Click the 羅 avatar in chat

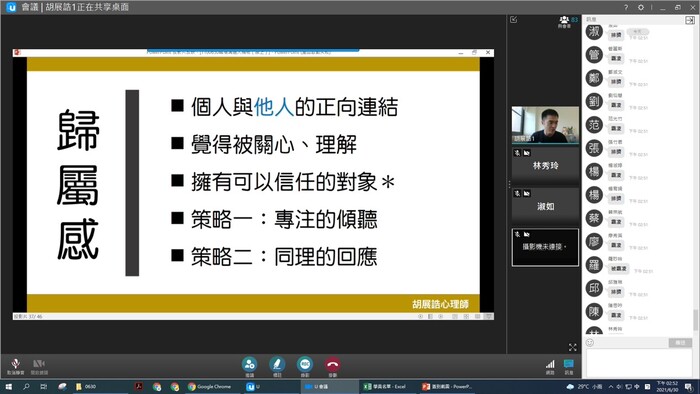[594, 265]
